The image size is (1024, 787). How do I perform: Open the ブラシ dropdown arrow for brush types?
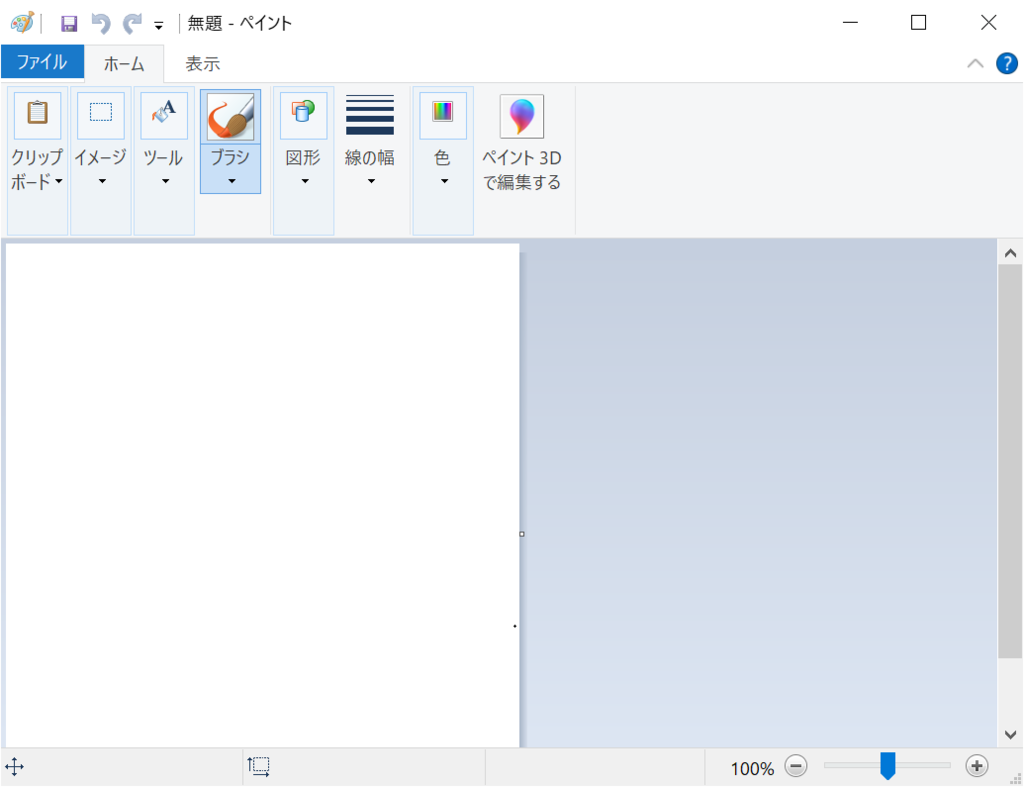tap(230, 180)
